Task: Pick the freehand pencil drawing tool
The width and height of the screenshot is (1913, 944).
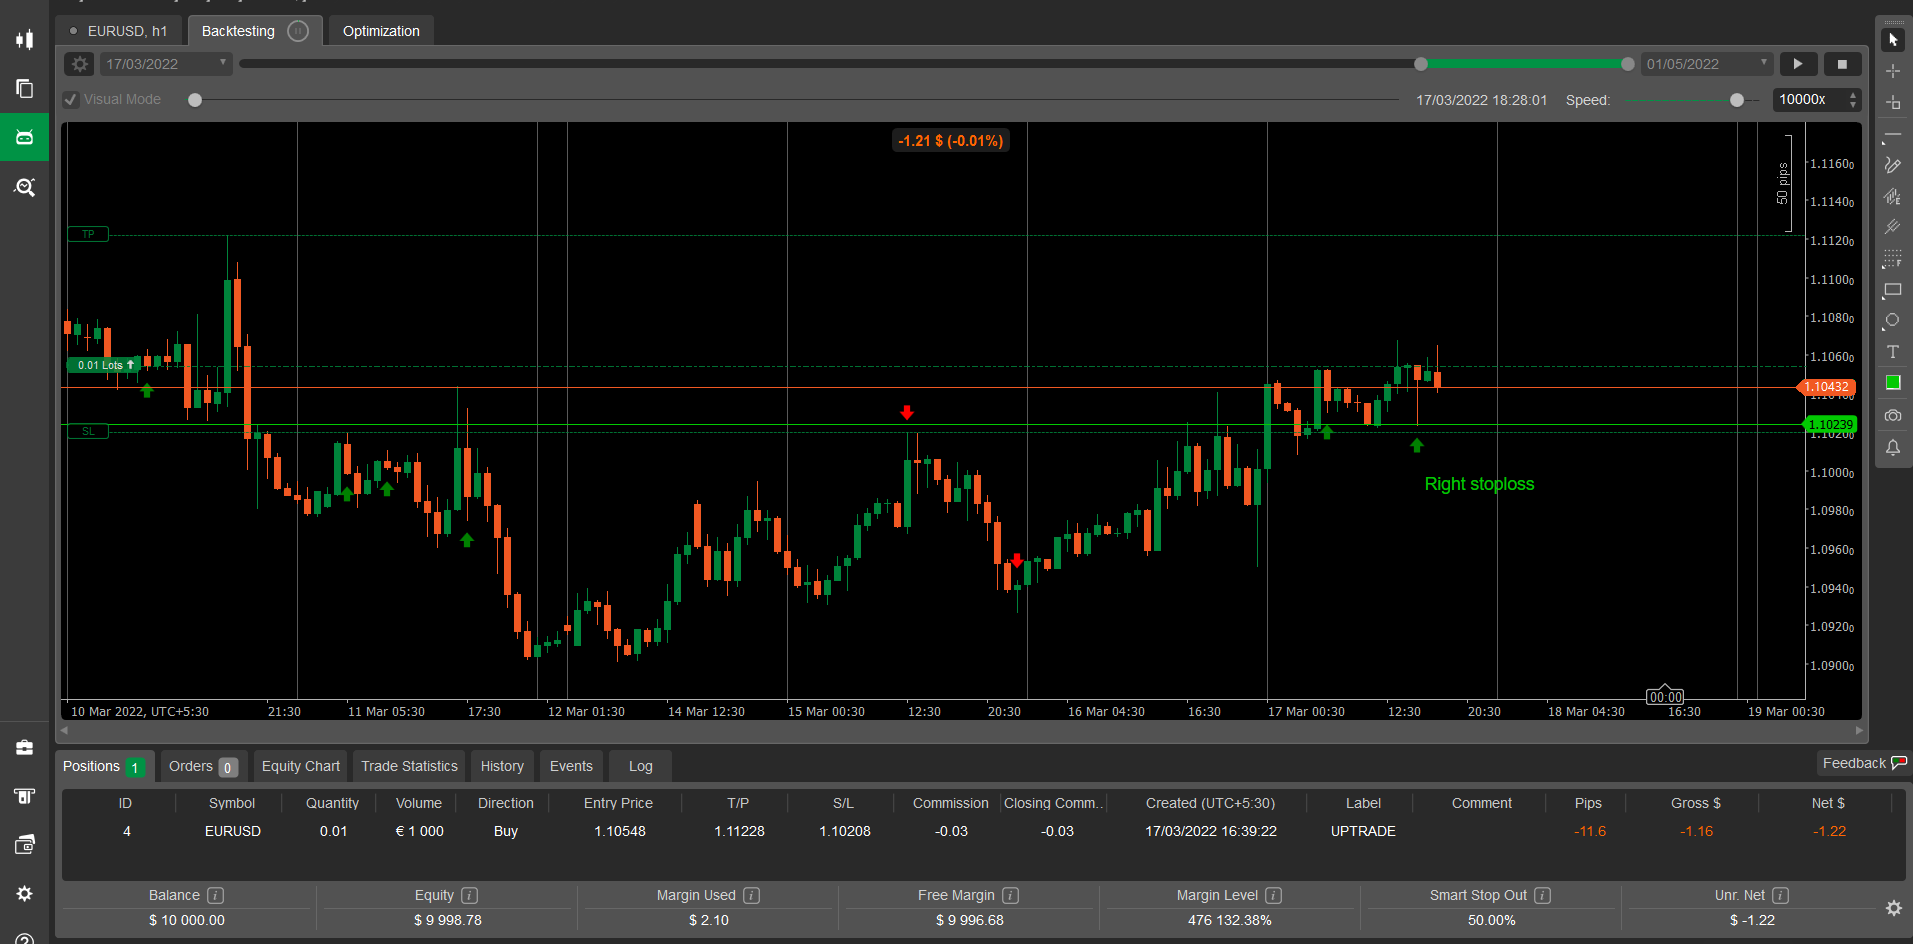Action: pos(1892,165)
